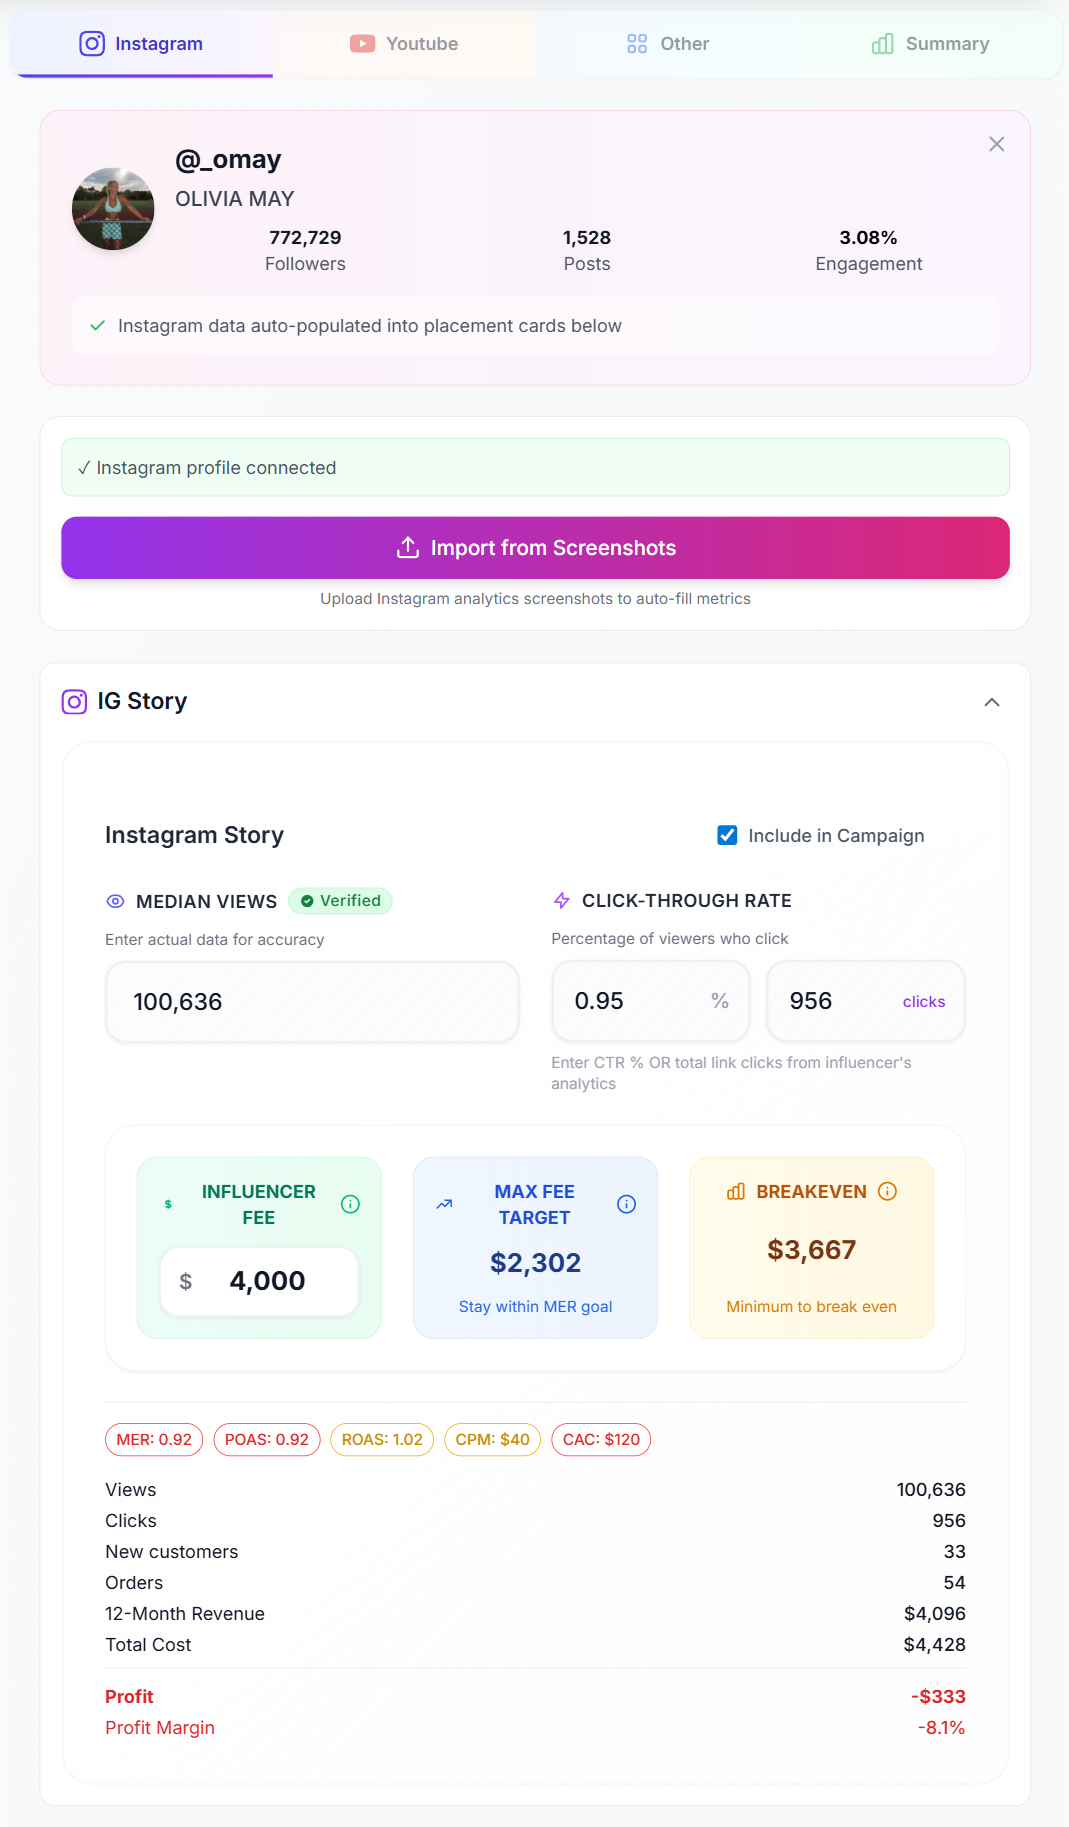Screen dimensions: 1069x1827
Task: Click the Influencer Fee info icon
Action: pos(350,1204)
